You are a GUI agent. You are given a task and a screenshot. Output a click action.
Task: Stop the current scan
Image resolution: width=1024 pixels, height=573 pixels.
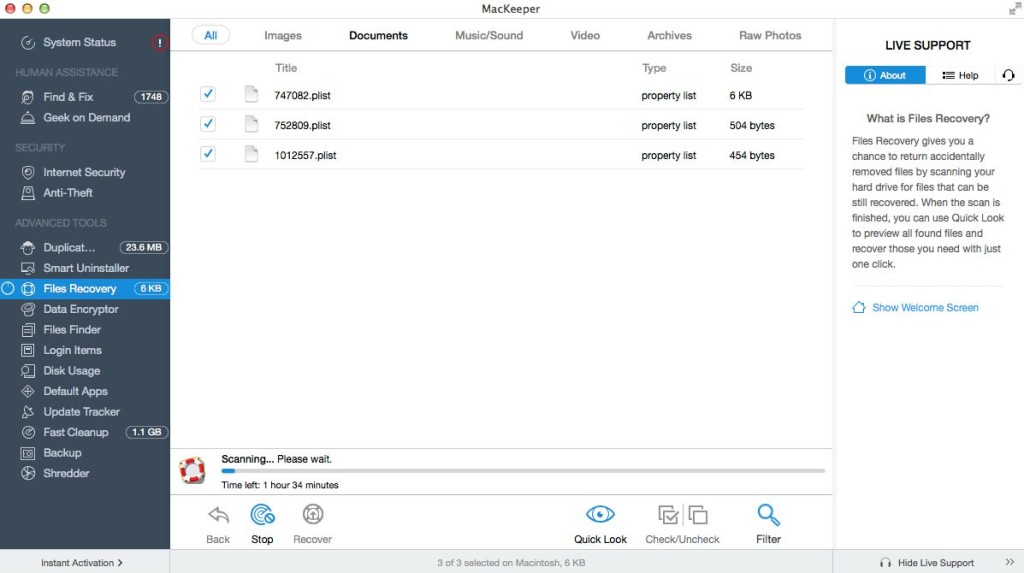pos(262,524)
